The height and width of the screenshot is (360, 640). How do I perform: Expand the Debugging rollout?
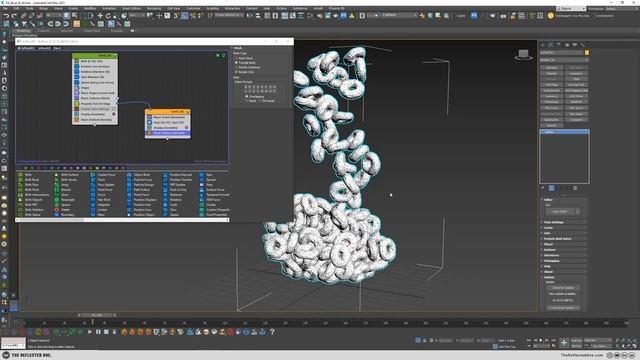[564, 261]
